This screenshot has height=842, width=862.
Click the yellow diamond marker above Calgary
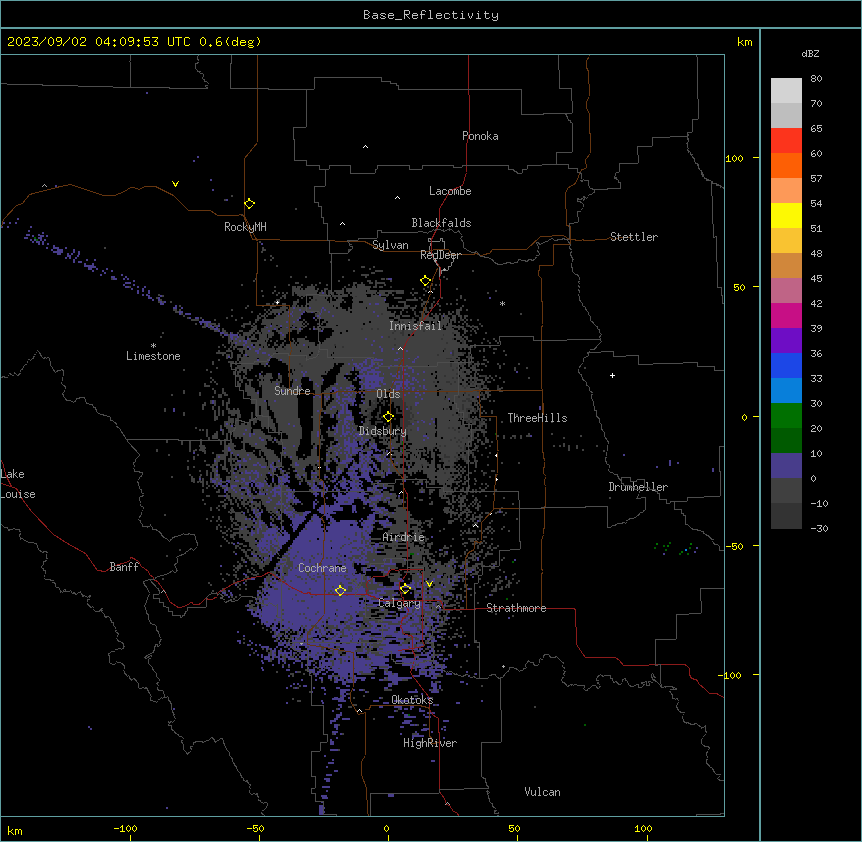[405, 589]
